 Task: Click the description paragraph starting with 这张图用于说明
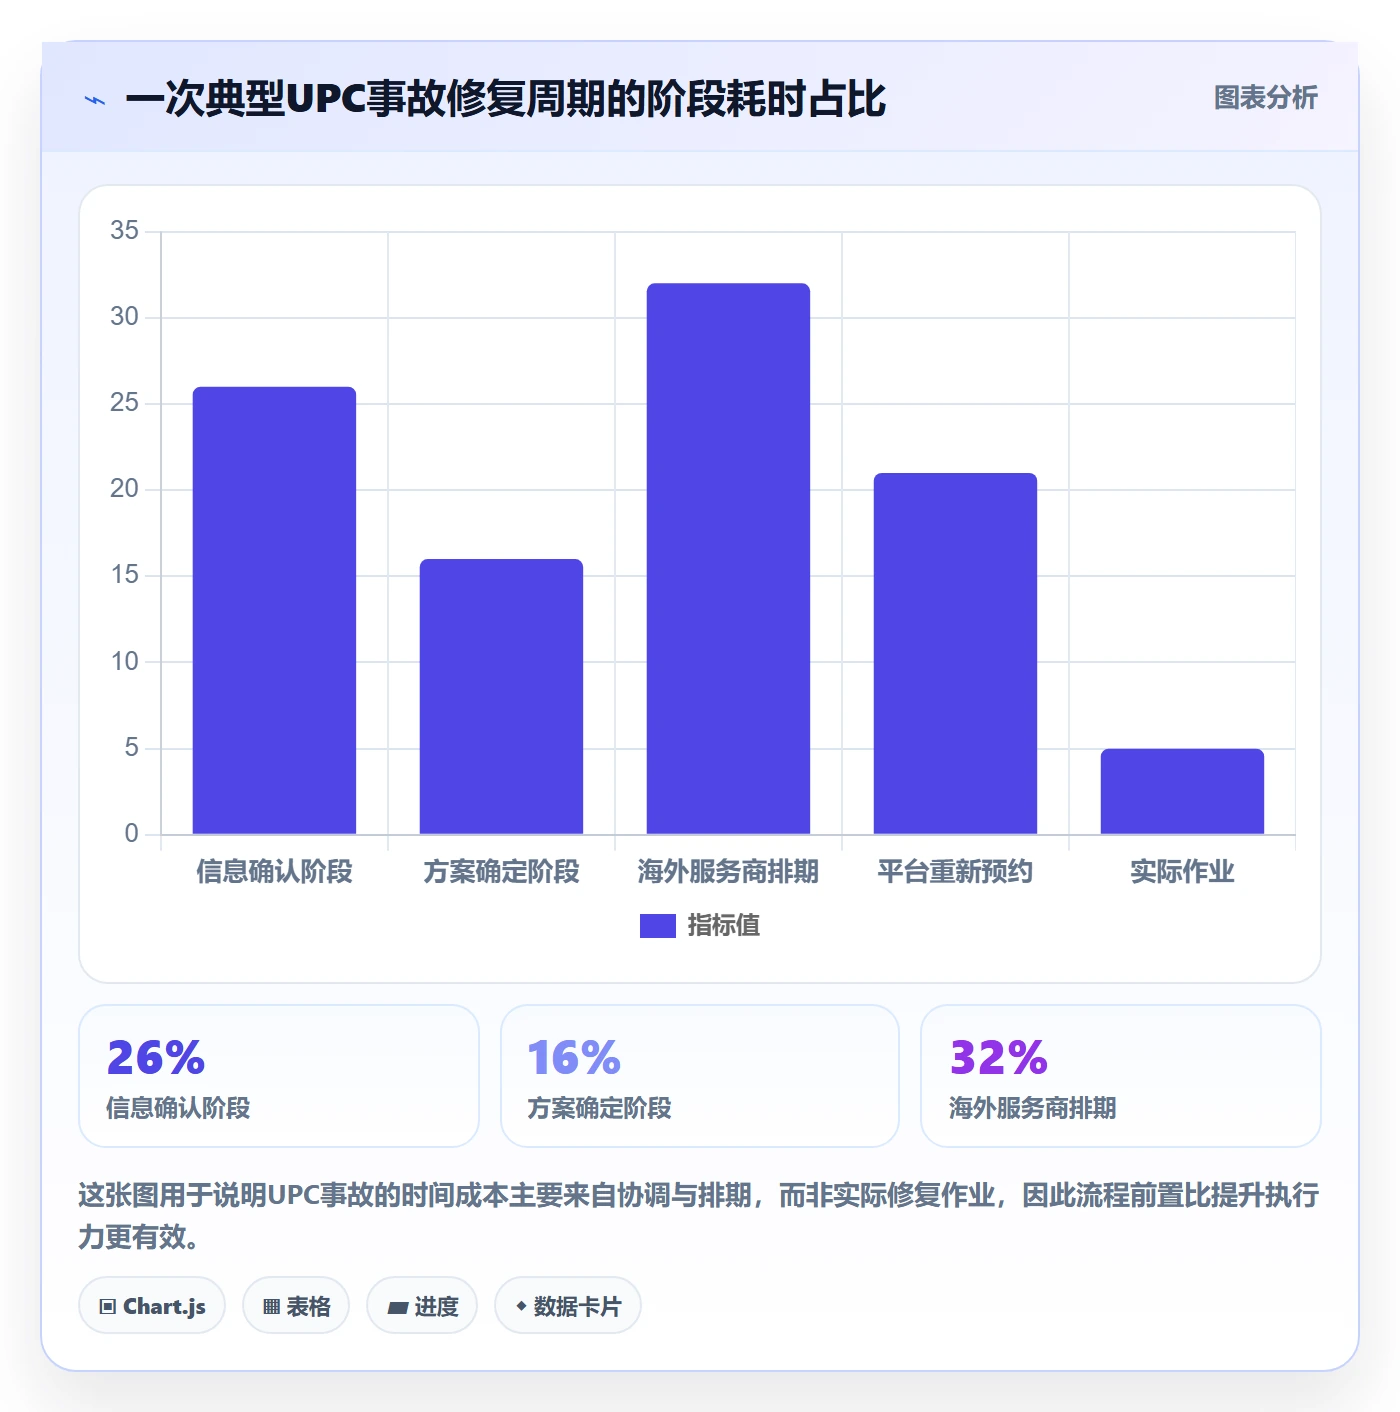coord(699,1216)
